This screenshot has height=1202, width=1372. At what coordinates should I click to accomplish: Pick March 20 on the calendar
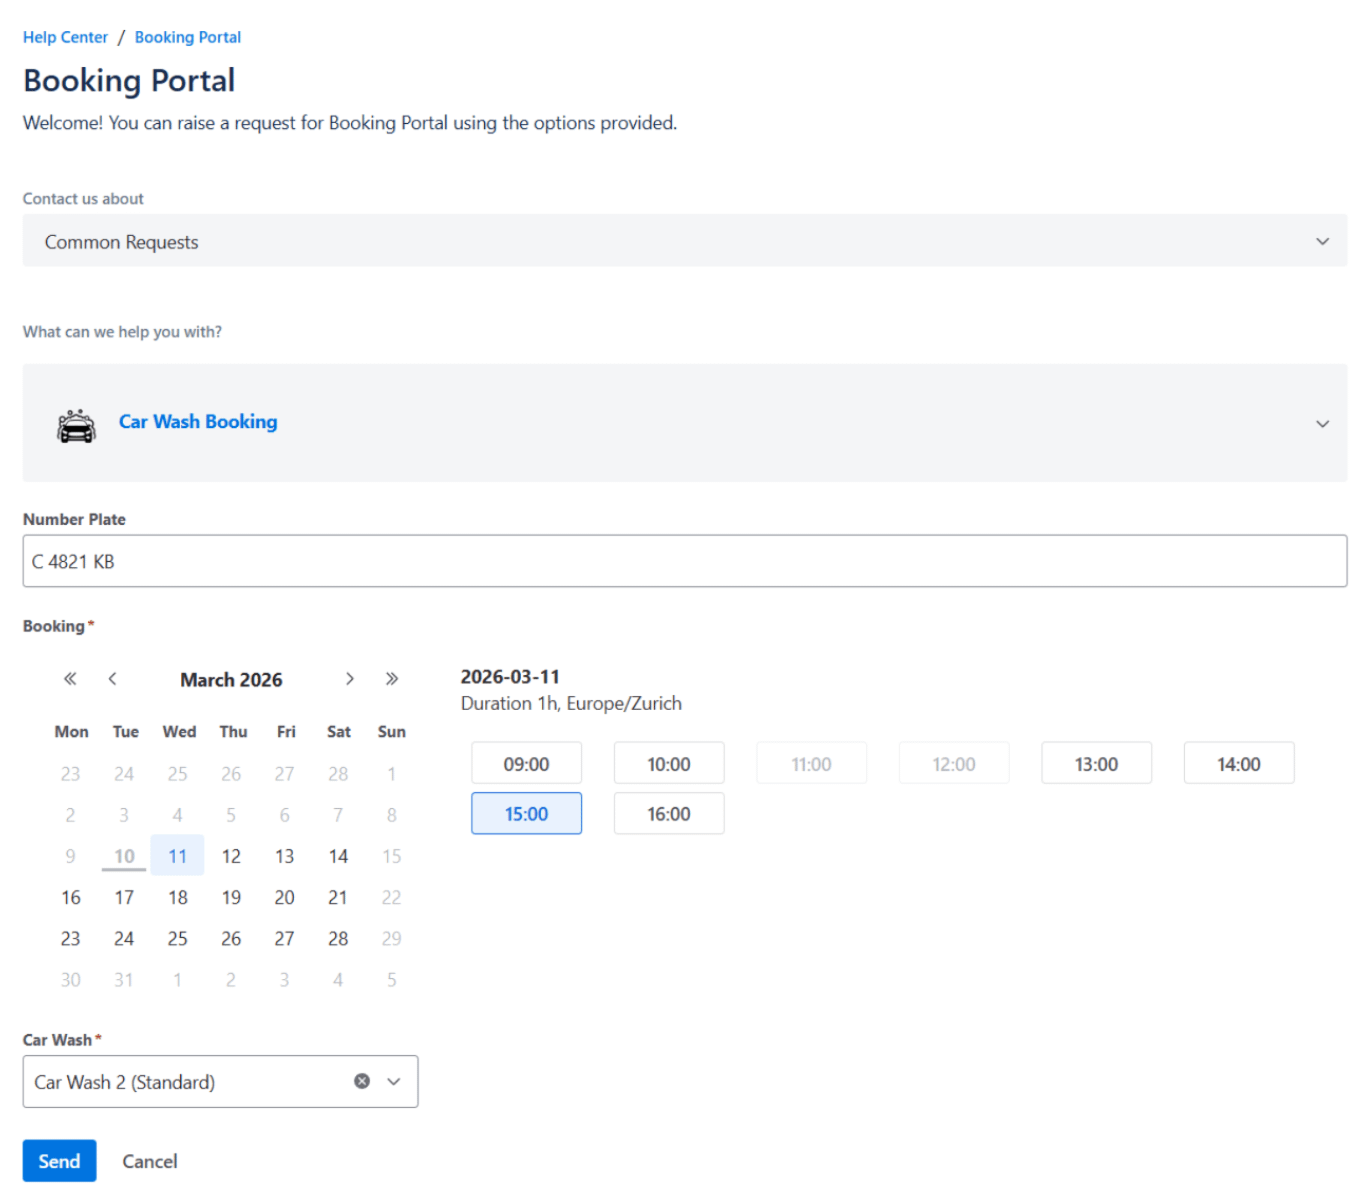coord(284,897)
